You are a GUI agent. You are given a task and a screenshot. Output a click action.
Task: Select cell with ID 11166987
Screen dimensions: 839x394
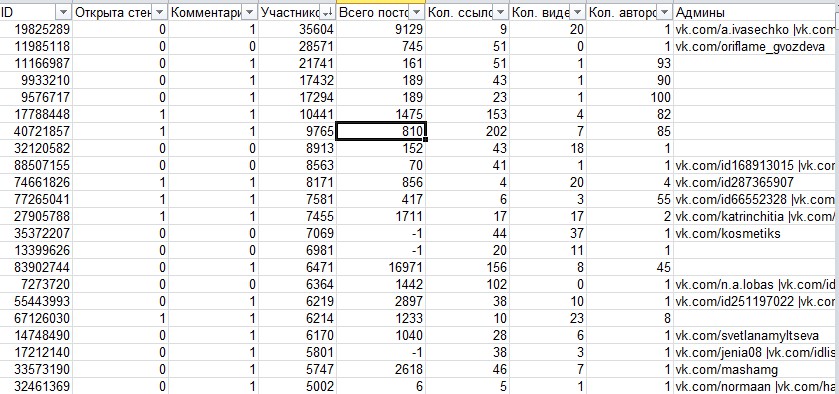pos(36,64)
